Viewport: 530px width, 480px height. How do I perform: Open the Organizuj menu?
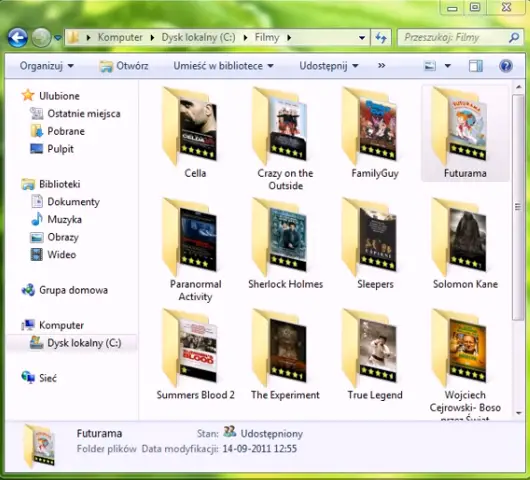(46, 66)
